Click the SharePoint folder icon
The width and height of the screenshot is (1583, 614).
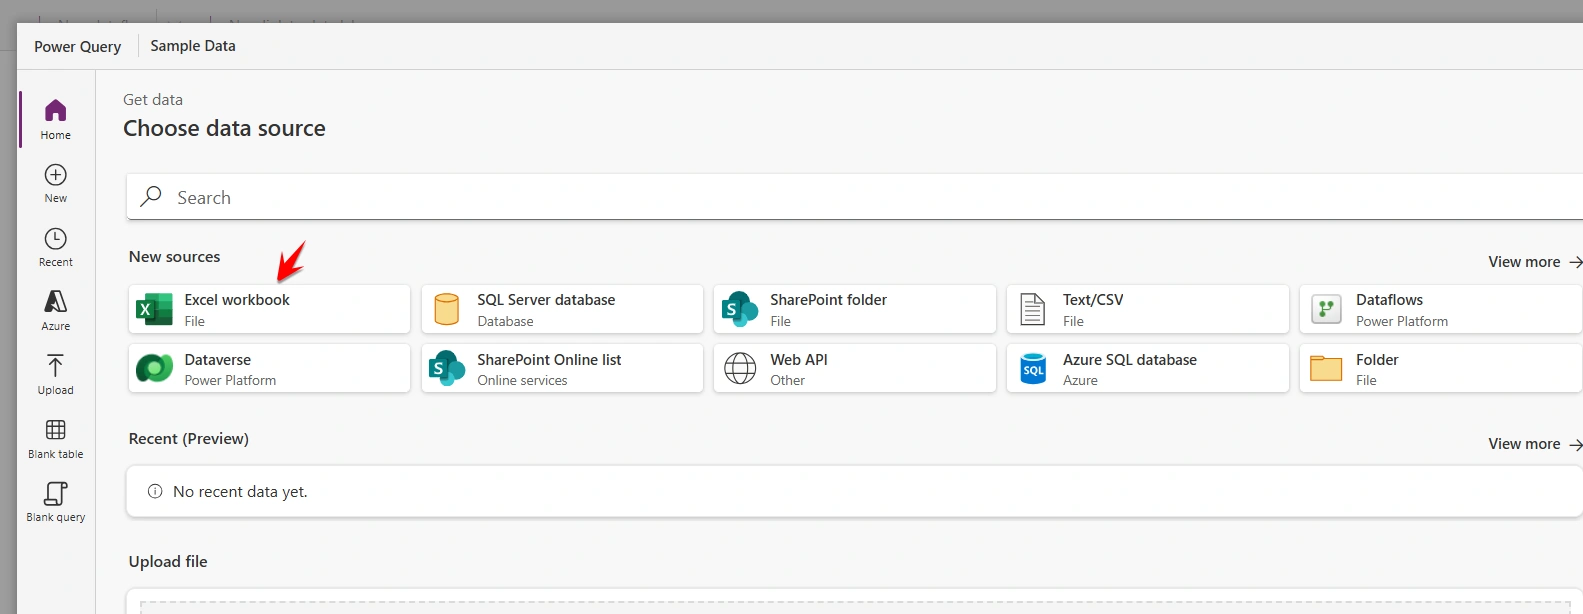[740, 310]
